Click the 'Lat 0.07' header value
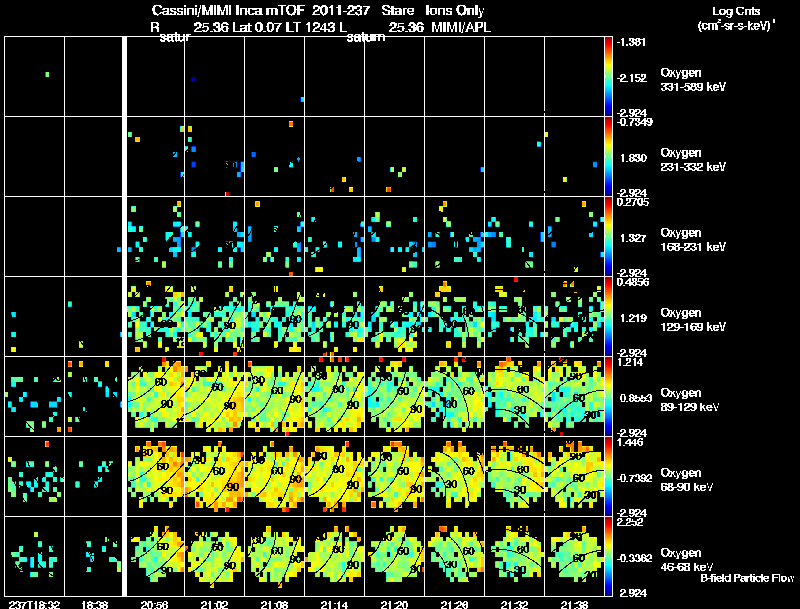 tap(258, 27)
